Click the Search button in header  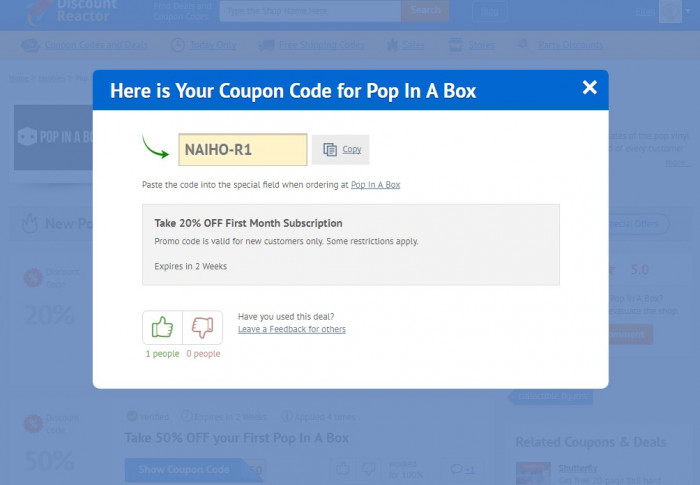(x=425, y=11)
